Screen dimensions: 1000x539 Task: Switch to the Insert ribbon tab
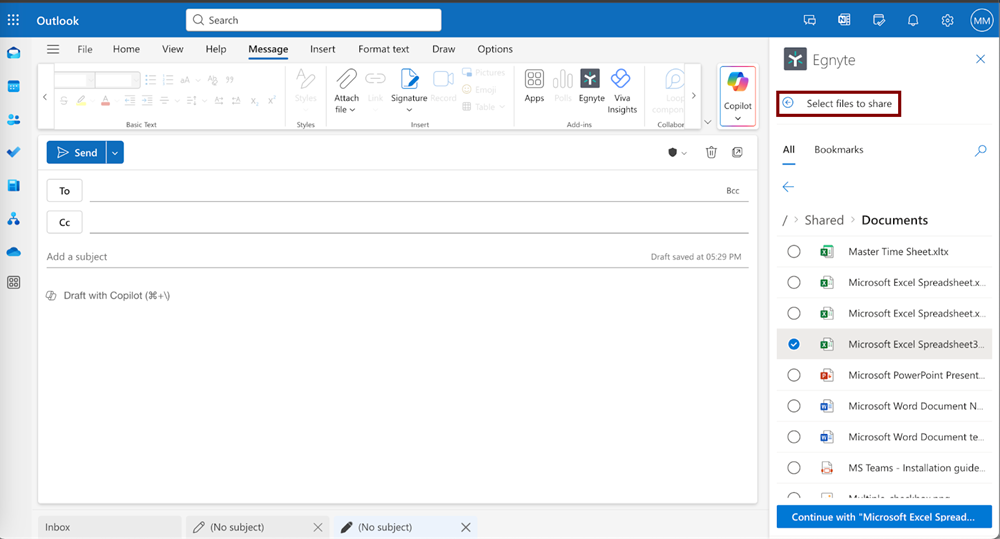322,49
